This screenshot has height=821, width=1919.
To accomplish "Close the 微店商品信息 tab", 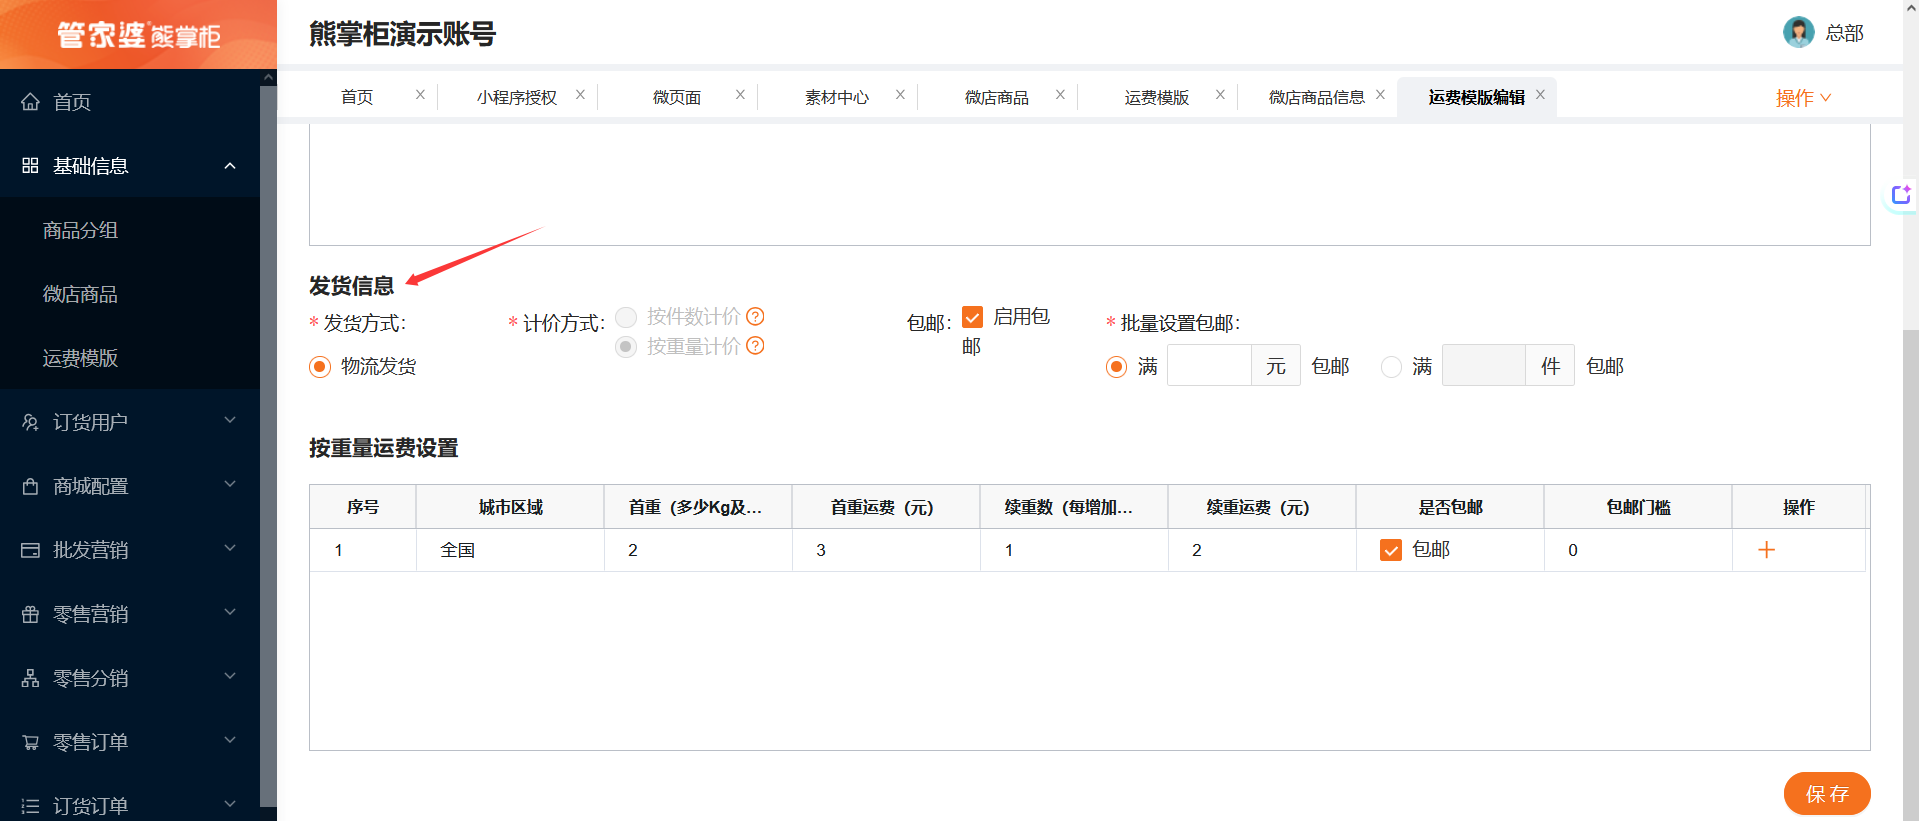I will pos(1380,94).
